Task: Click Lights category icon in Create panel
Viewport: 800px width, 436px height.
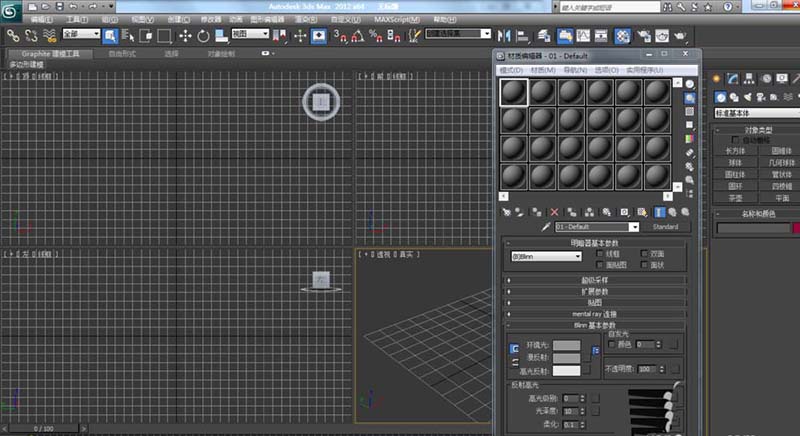Action: coord(747,97)
